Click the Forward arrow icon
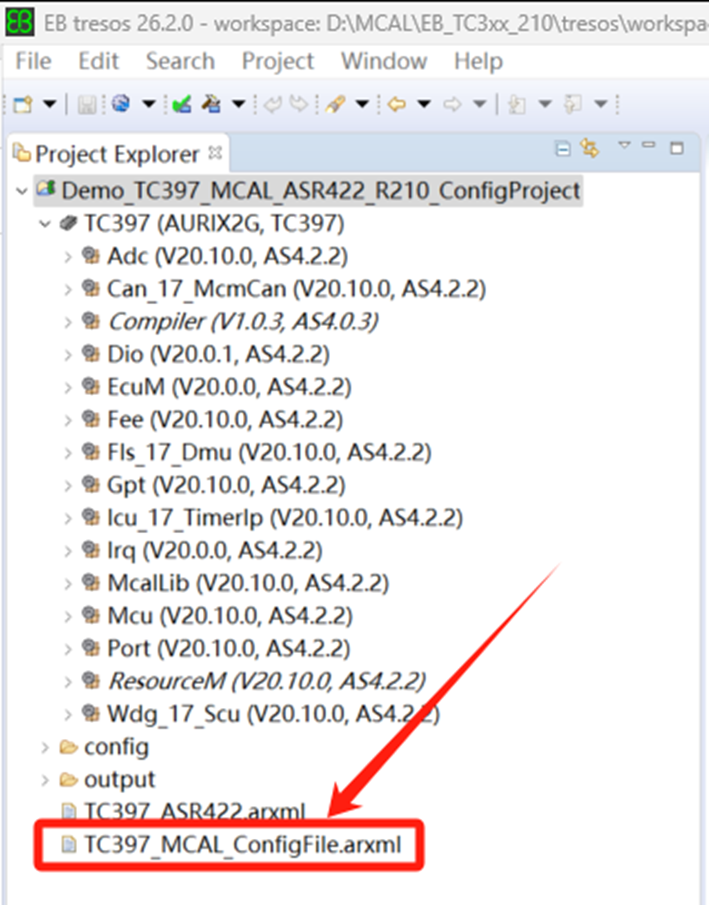The height and width of the screenshot is (905, 709). coord(452,104)
